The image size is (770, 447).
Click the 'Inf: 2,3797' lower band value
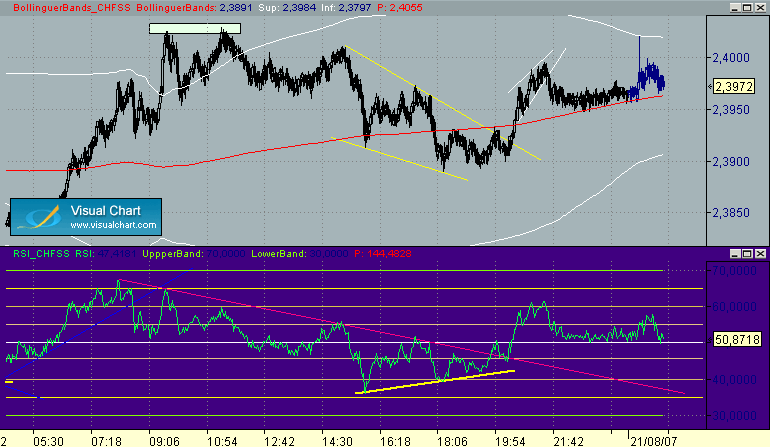(x=346, y=8)
